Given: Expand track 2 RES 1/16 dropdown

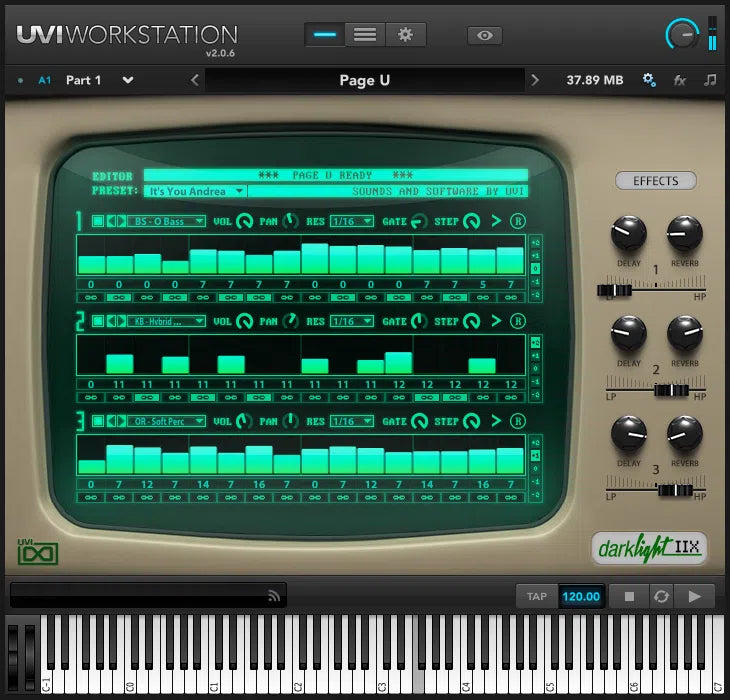Looking at the screenshot, I should click(352, 321).
